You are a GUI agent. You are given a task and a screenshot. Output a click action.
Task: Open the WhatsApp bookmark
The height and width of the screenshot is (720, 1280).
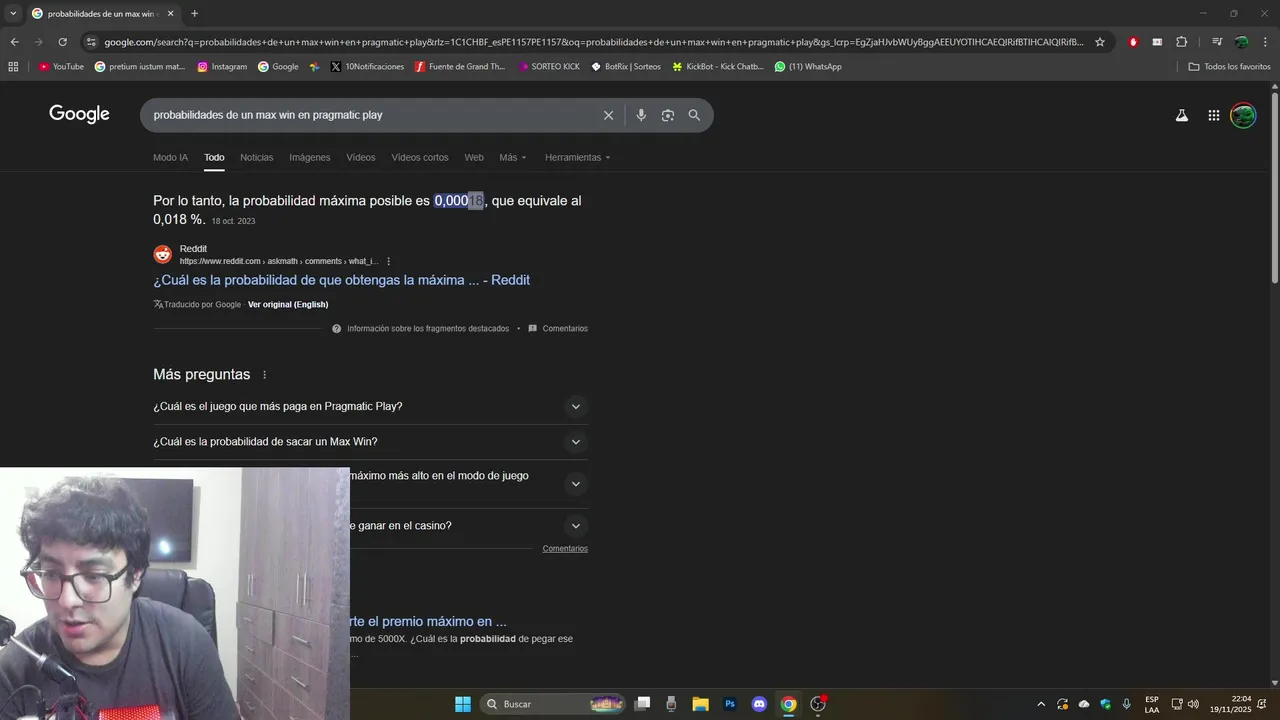[x=808, y=67]
